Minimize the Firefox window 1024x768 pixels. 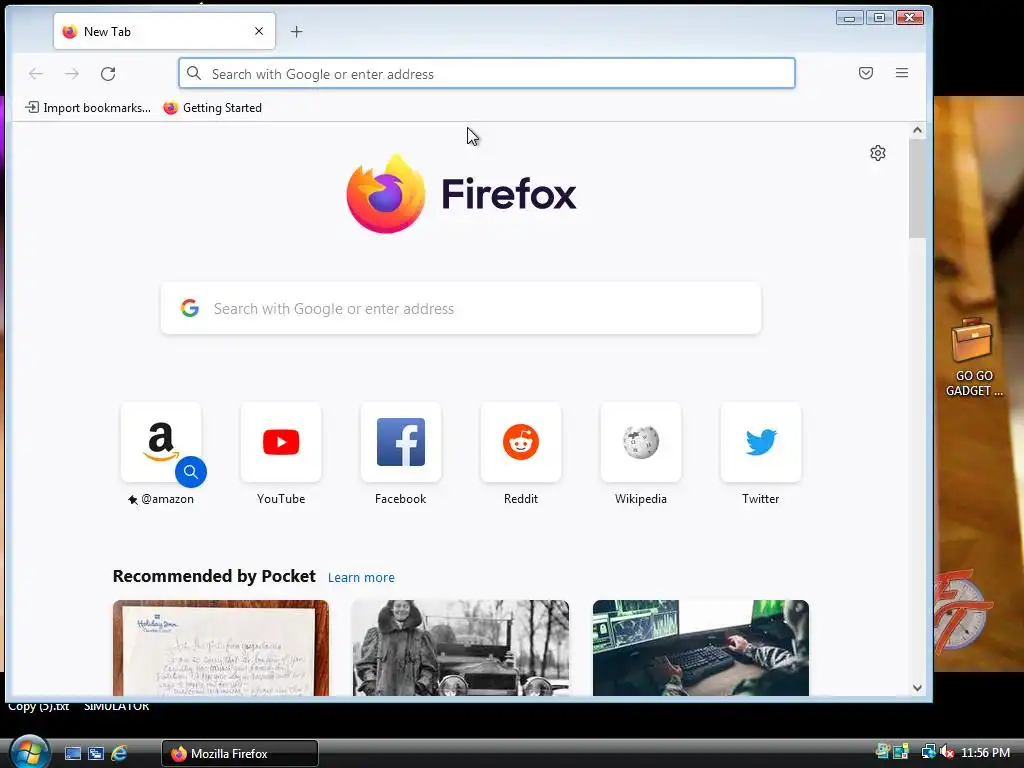point(850,18)
